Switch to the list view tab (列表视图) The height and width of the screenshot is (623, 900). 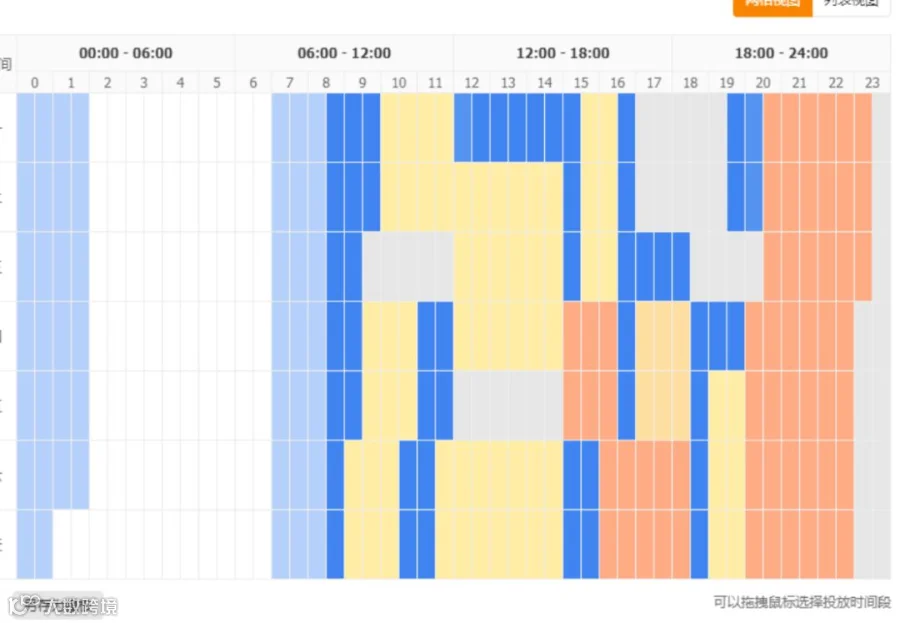point(852,7)
